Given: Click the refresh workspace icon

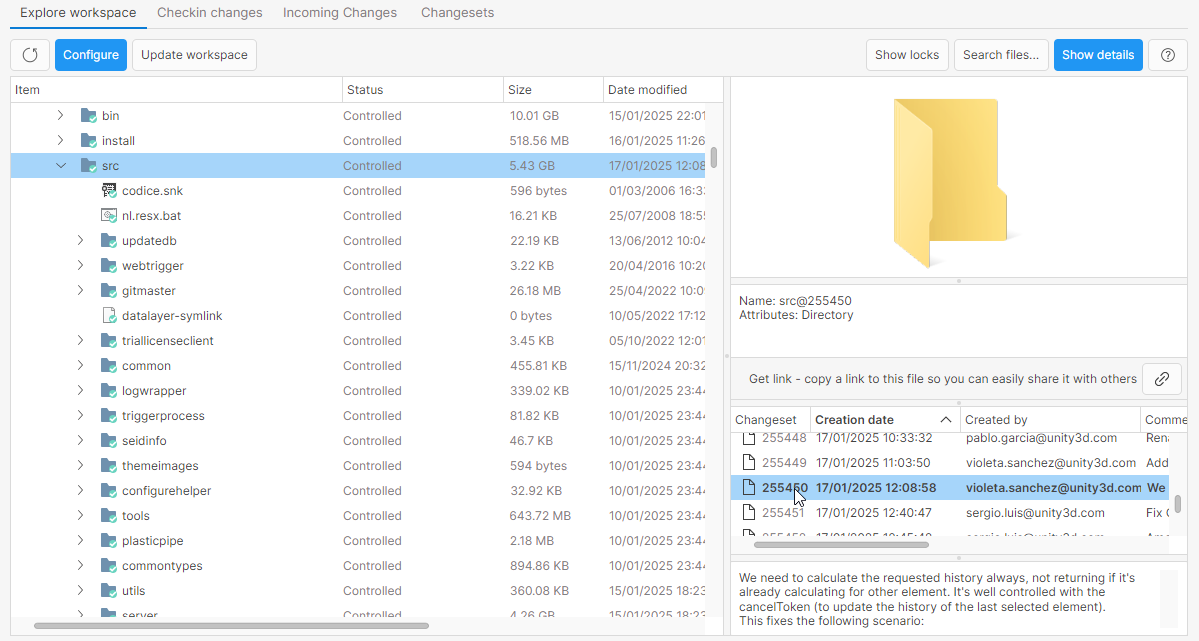Looking at the screenshot, I should point(30,55).
